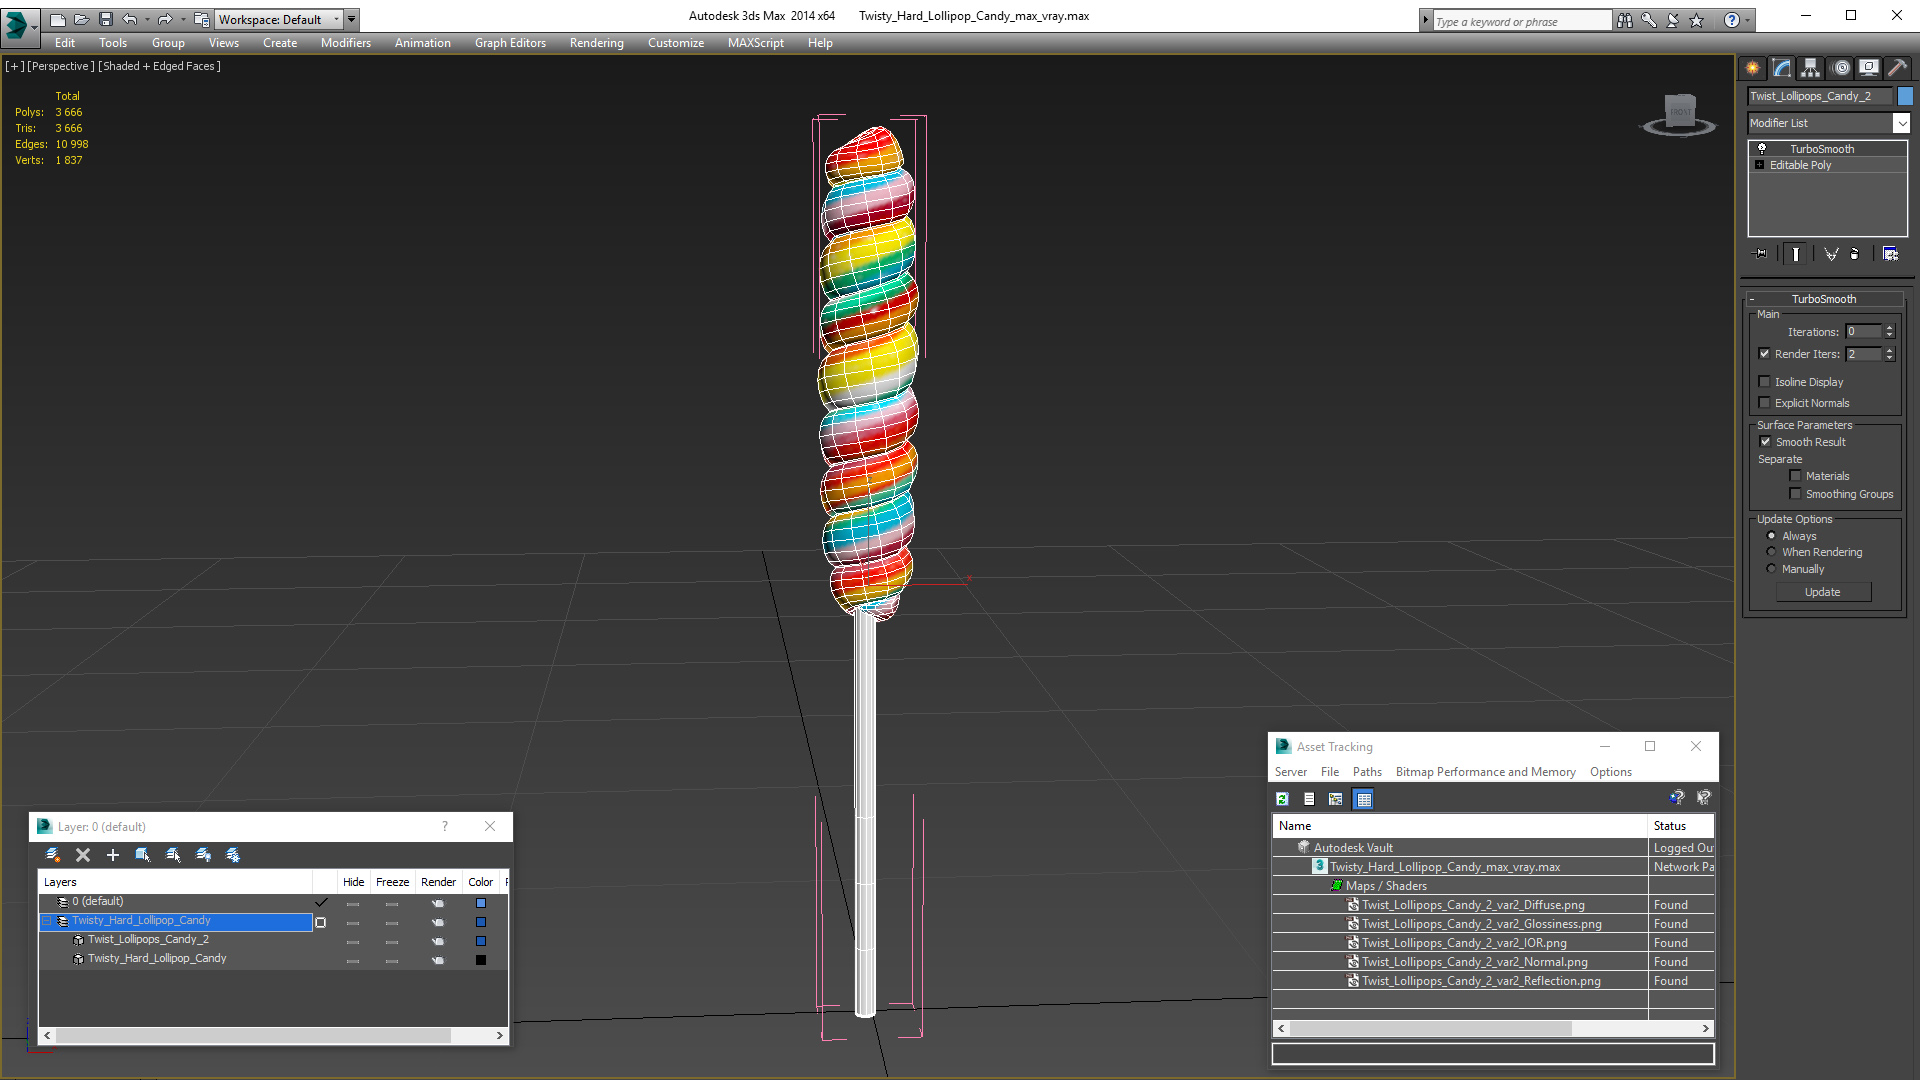Switch Asset Tracking to table view icon

(1364, 799)
